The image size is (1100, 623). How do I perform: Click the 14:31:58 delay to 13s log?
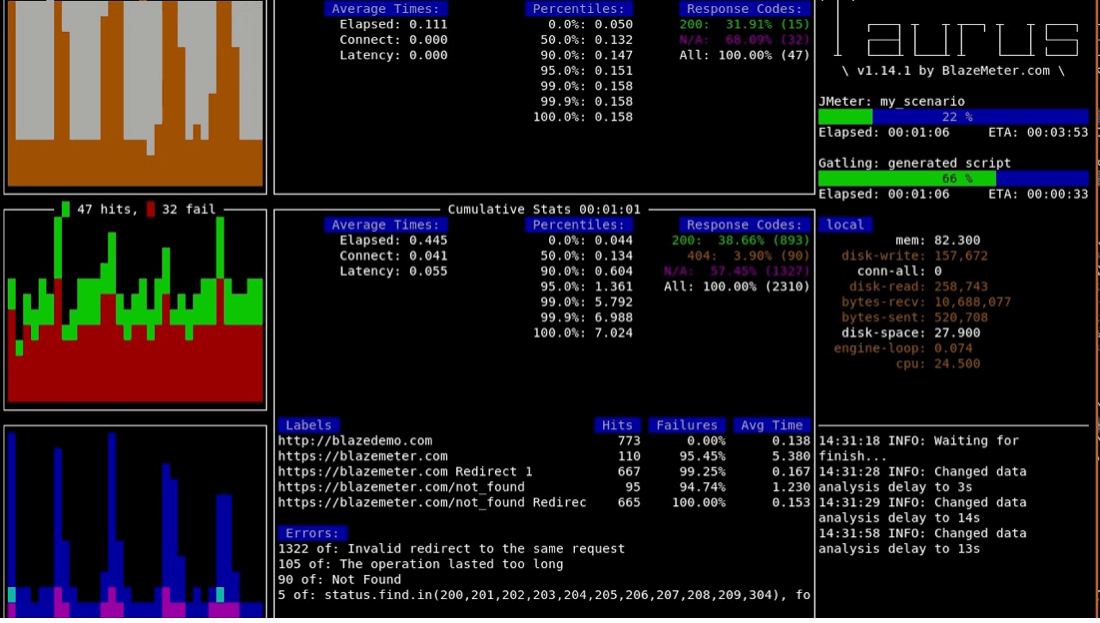pyautogui.click(x=923, y=541)
